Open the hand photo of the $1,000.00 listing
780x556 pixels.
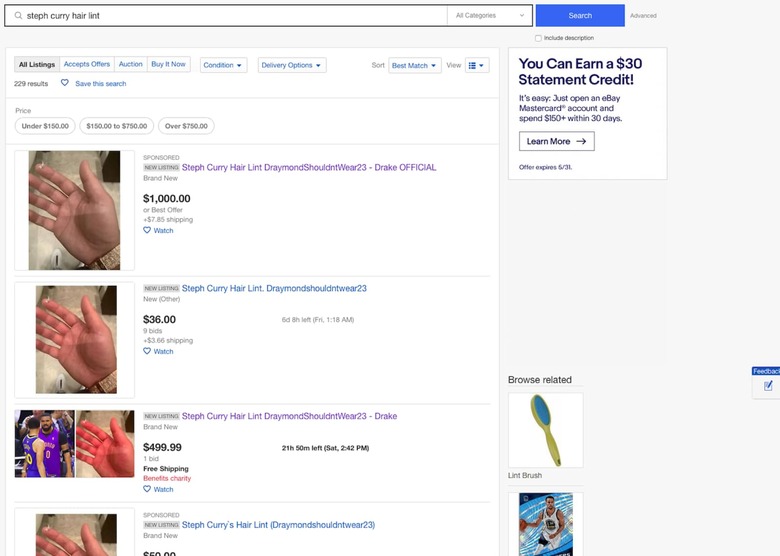74,210
